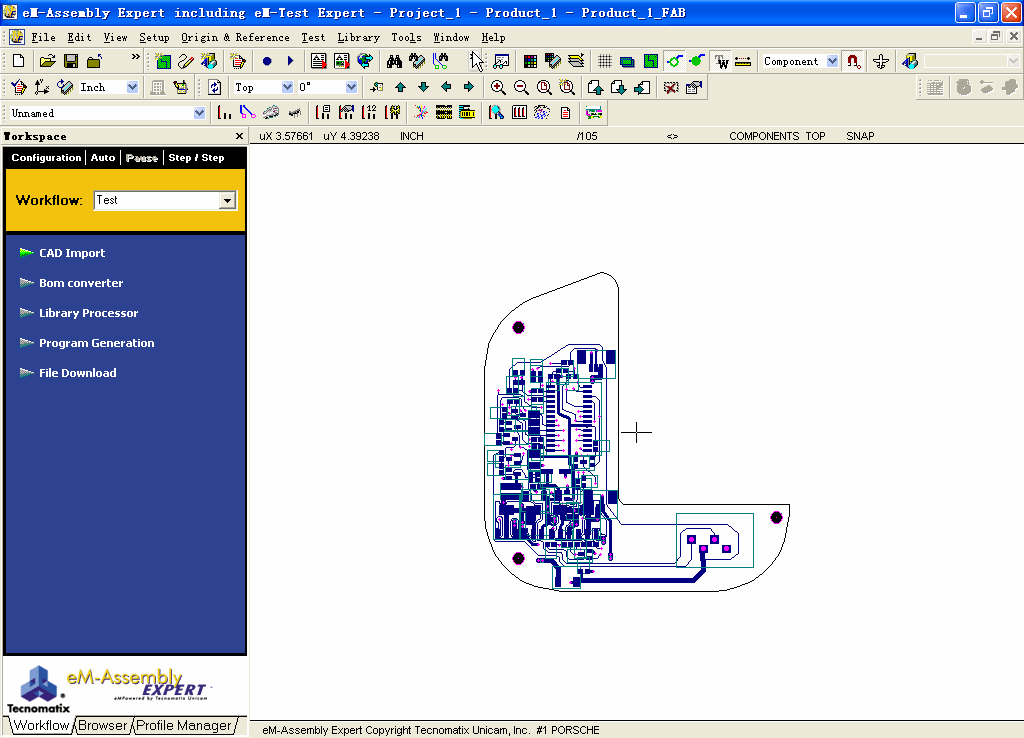1024x738 pixels.
Task: Click the Zoom In magnifier icon
Action: click(498, 87)
